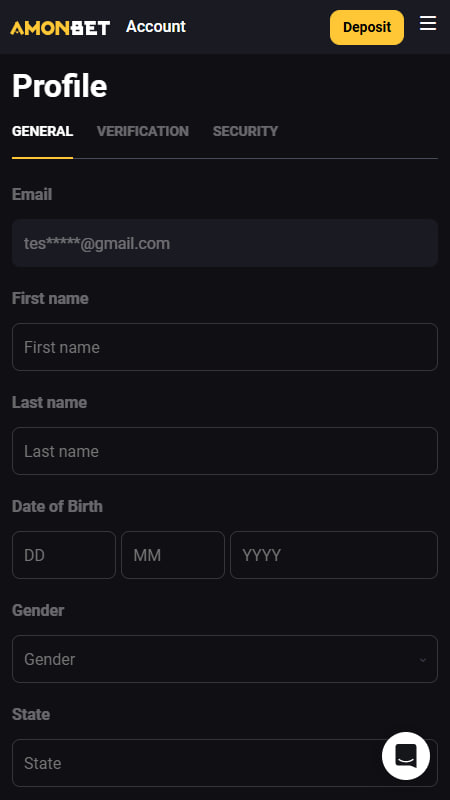The image size is (450, 800).
Task: Click the small chevron arrow in the Gender field
Action: tap(422, 660)
